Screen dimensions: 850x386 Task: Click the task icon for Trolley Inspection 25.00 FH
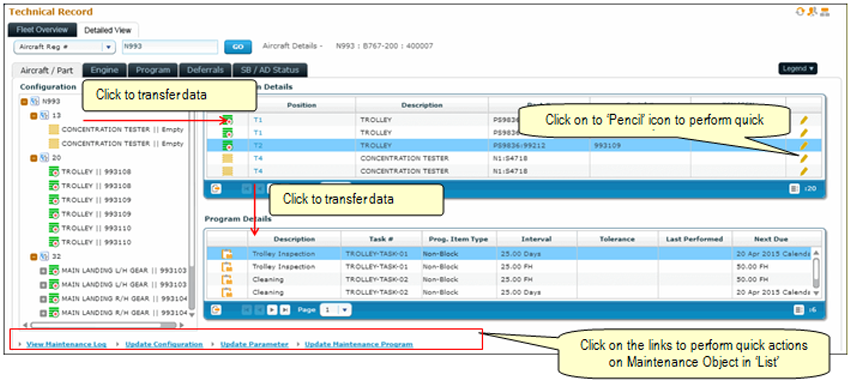pos(227,266)
